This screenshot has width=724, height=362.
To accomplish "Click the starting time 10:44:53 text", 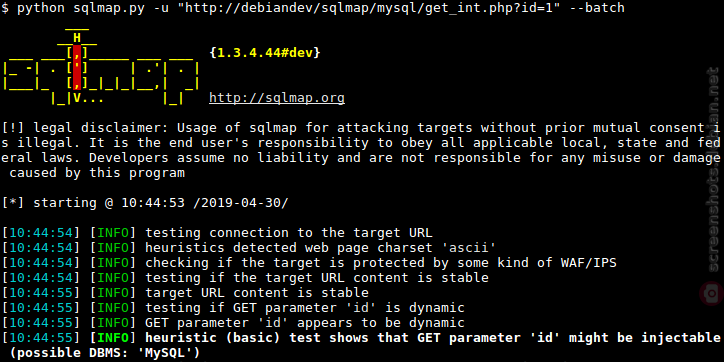I will click(153, 203).
